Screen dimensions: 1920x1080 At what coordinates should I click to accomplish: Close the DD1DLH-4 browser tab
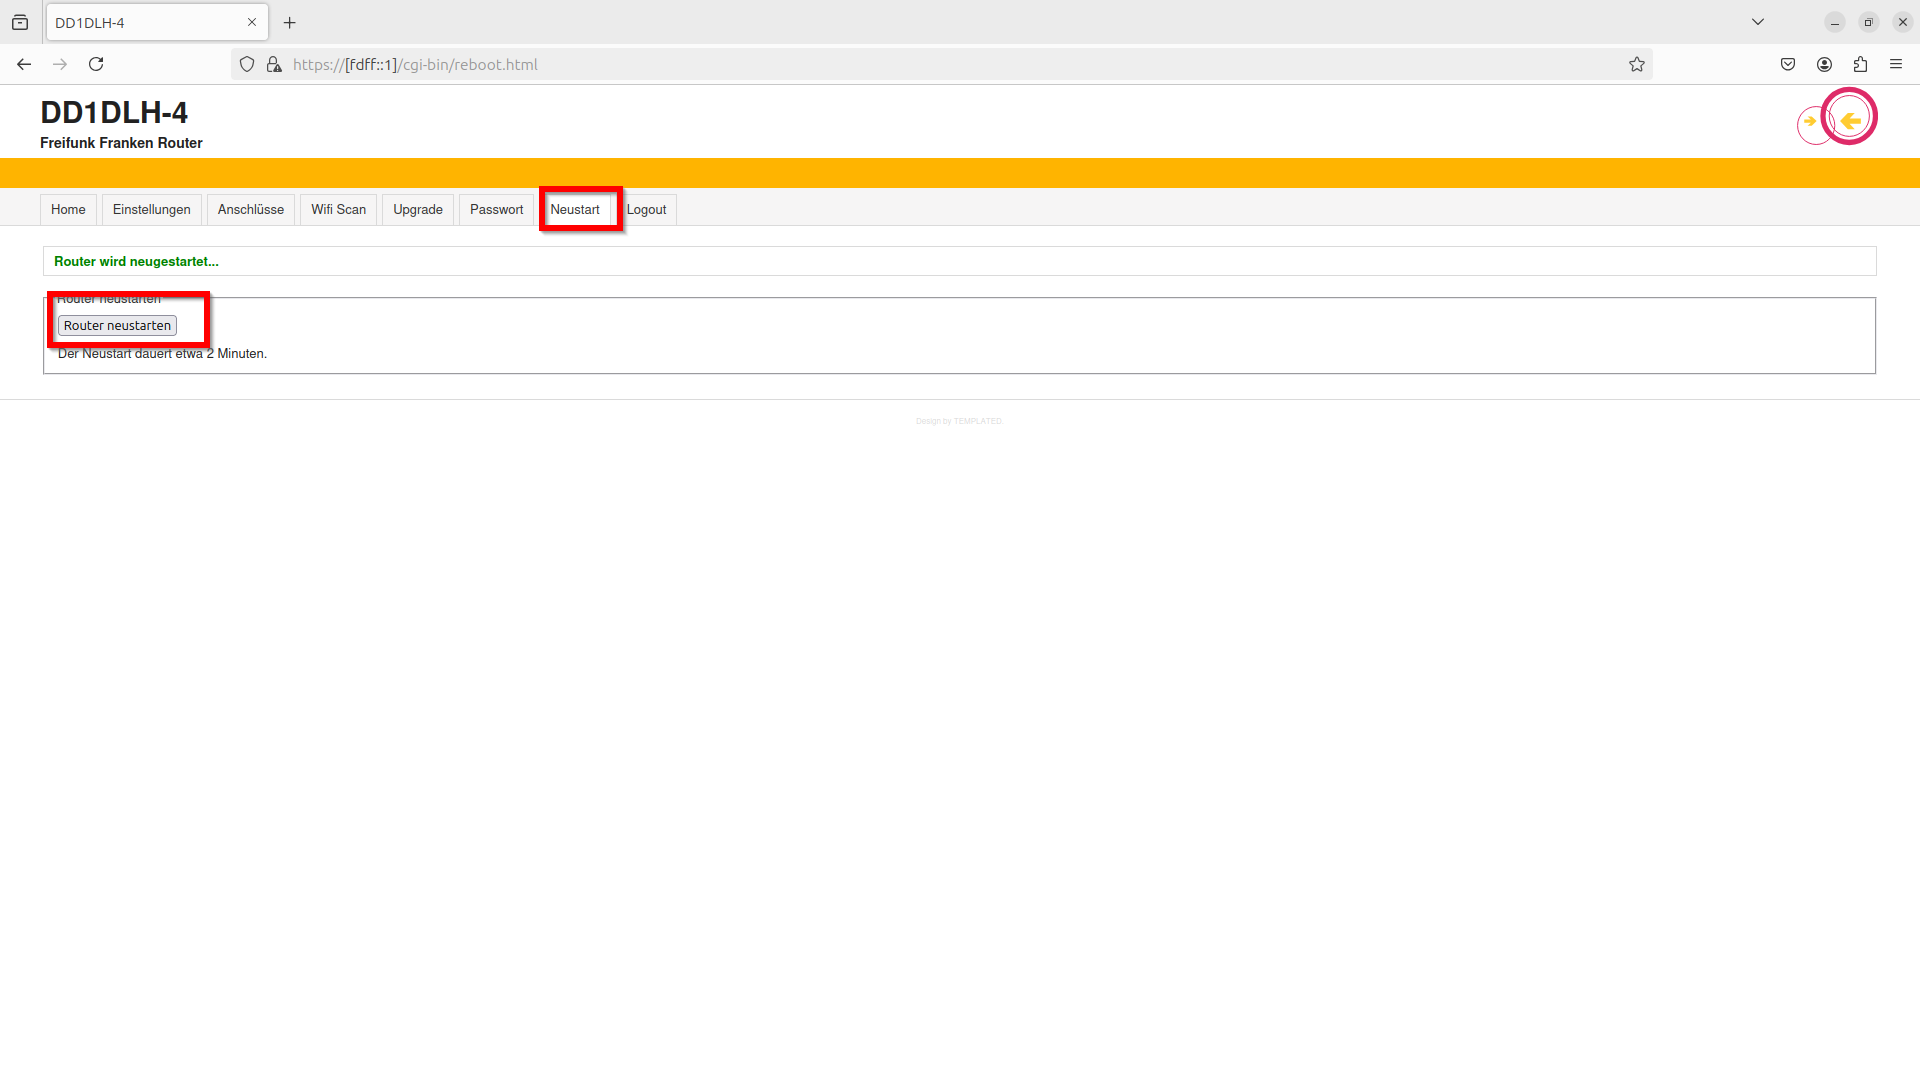pyautogui.click(x=252, y=22)
